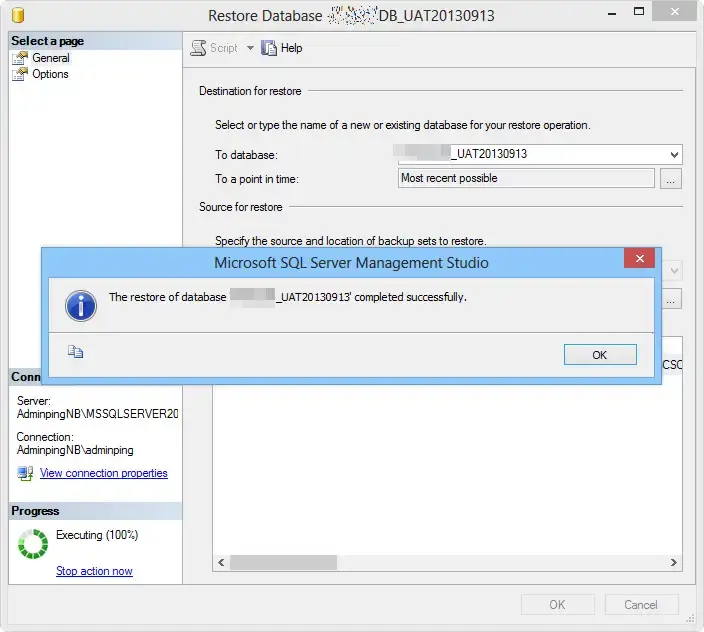The height and width of the screenshot is (632, 704).
Task: Click the connection properties icon
Action: [25, 473]
